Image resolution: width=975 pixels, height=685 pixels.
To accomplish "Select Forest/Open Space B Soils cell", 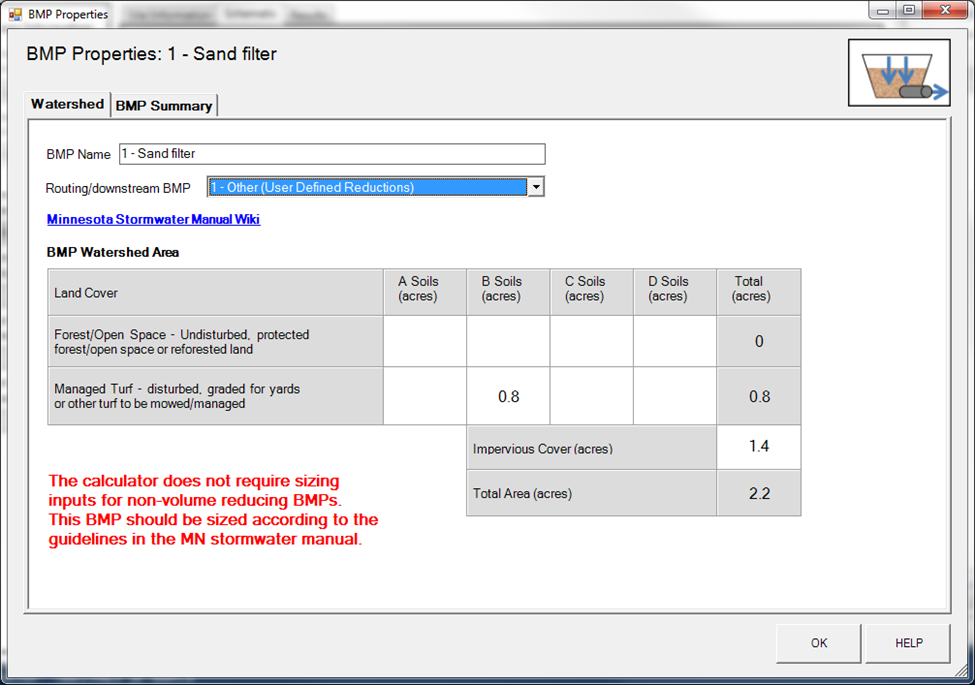I will tap(508, 342).
